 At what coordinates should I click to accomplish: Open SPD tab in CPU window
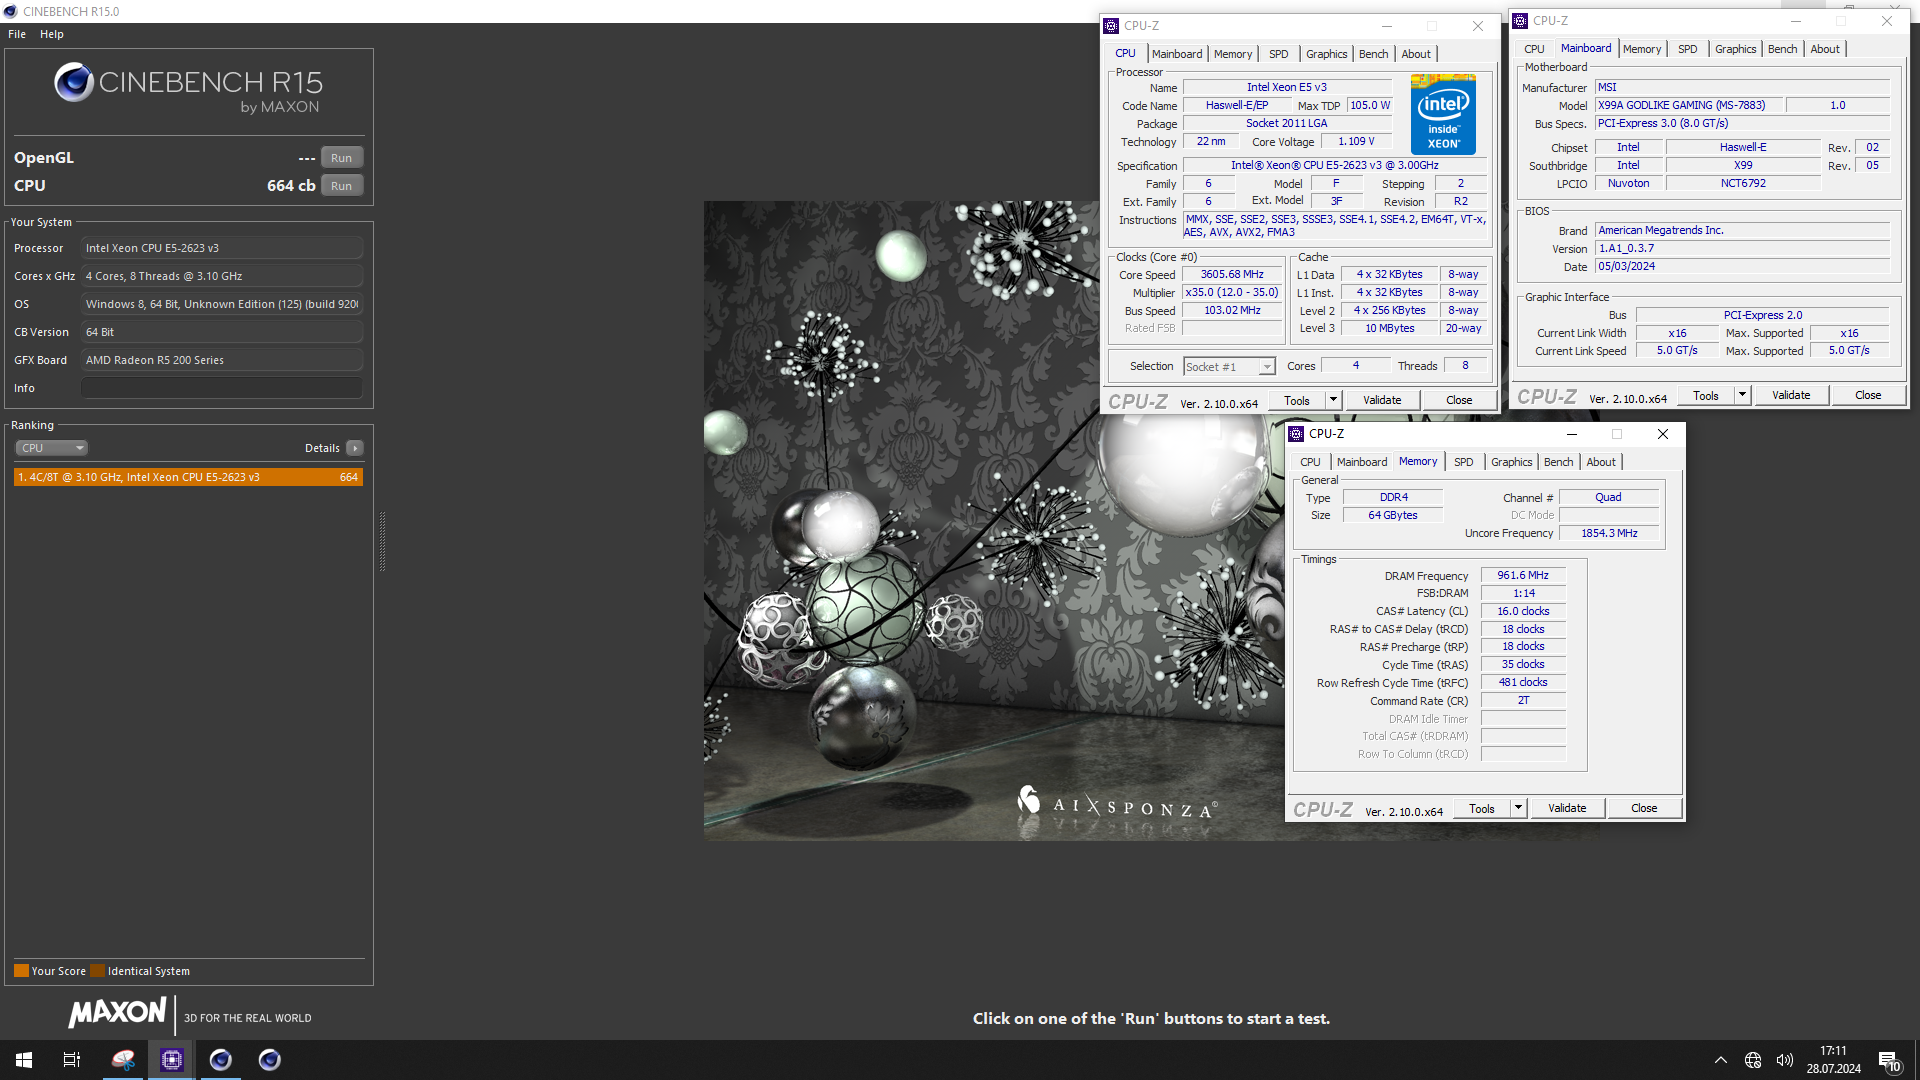click(1279, 54)
